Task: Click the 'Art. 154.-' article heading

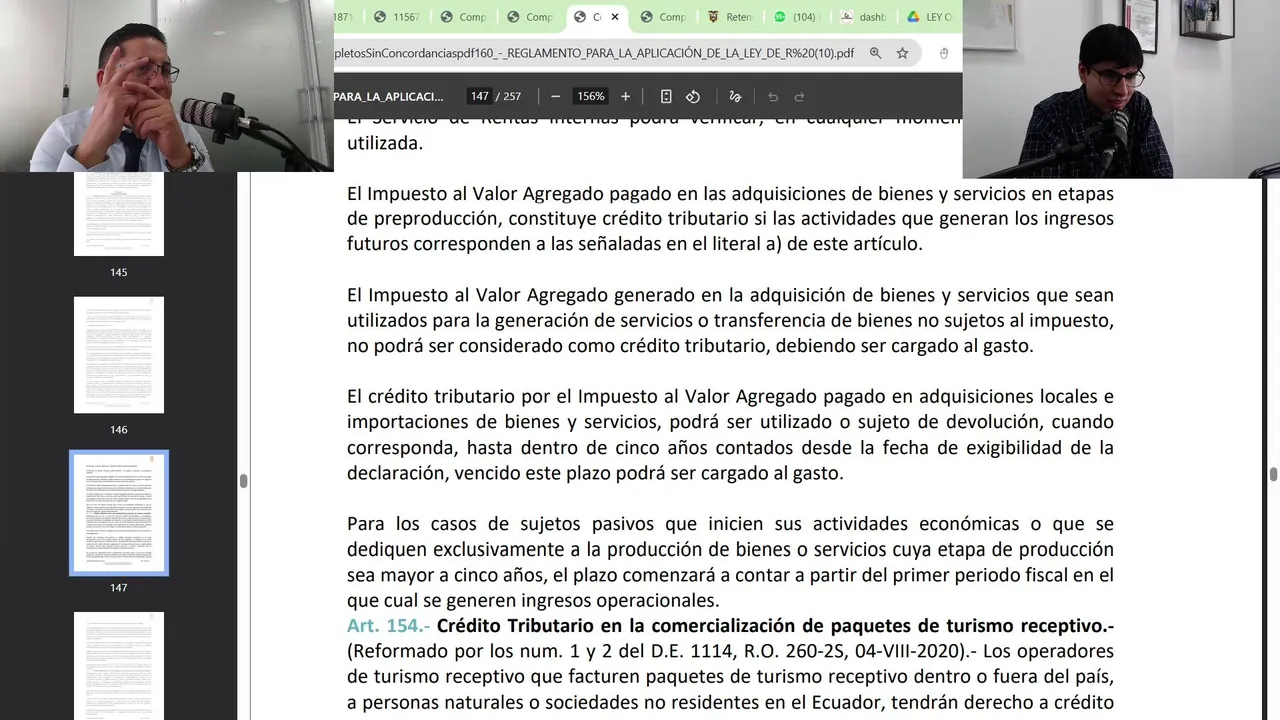Action: pos(389,626)
